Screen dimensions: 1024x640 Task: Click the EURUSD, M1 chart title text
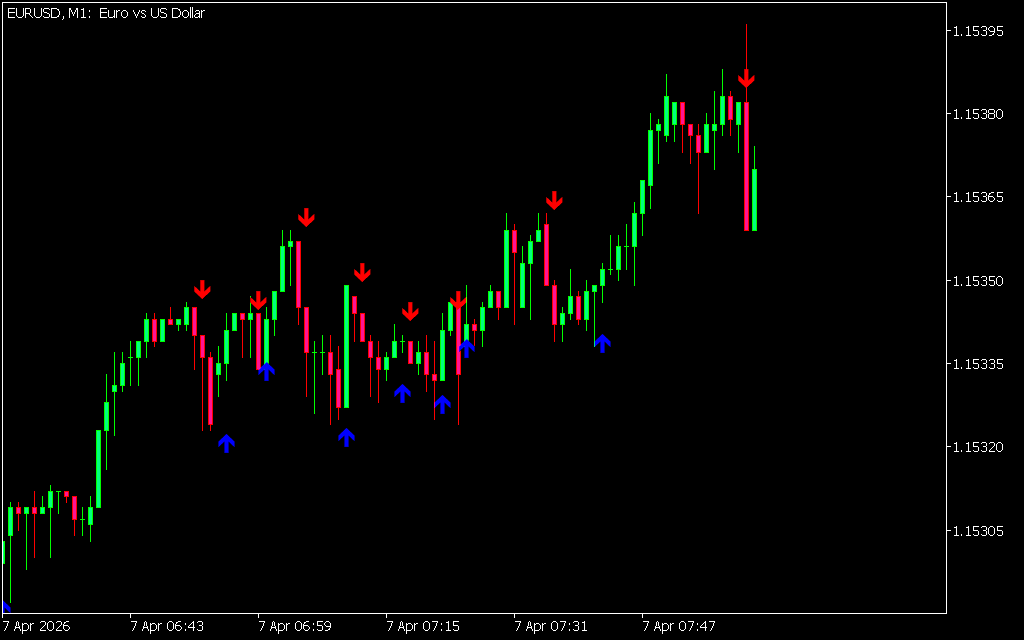tap(105, 14)
